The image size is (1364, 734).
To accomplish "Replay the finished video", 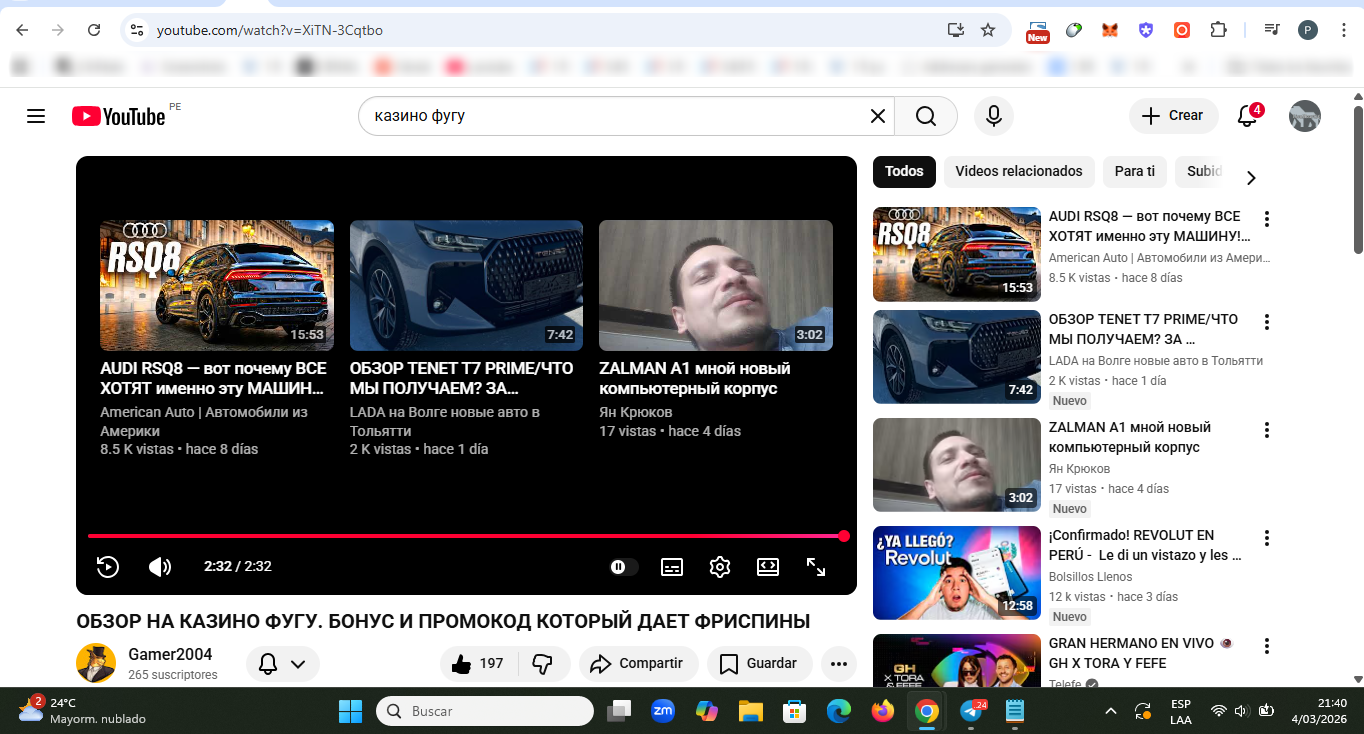I will [x=108, y=567].
